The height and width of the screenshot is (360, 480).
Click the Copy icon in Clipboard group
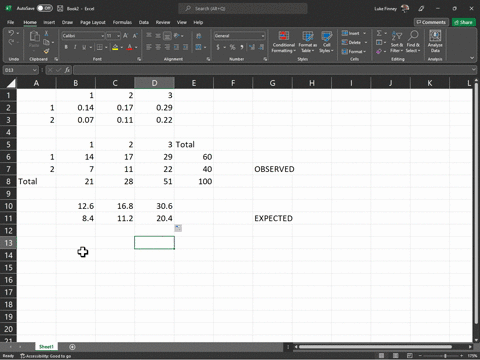(46, 42)
